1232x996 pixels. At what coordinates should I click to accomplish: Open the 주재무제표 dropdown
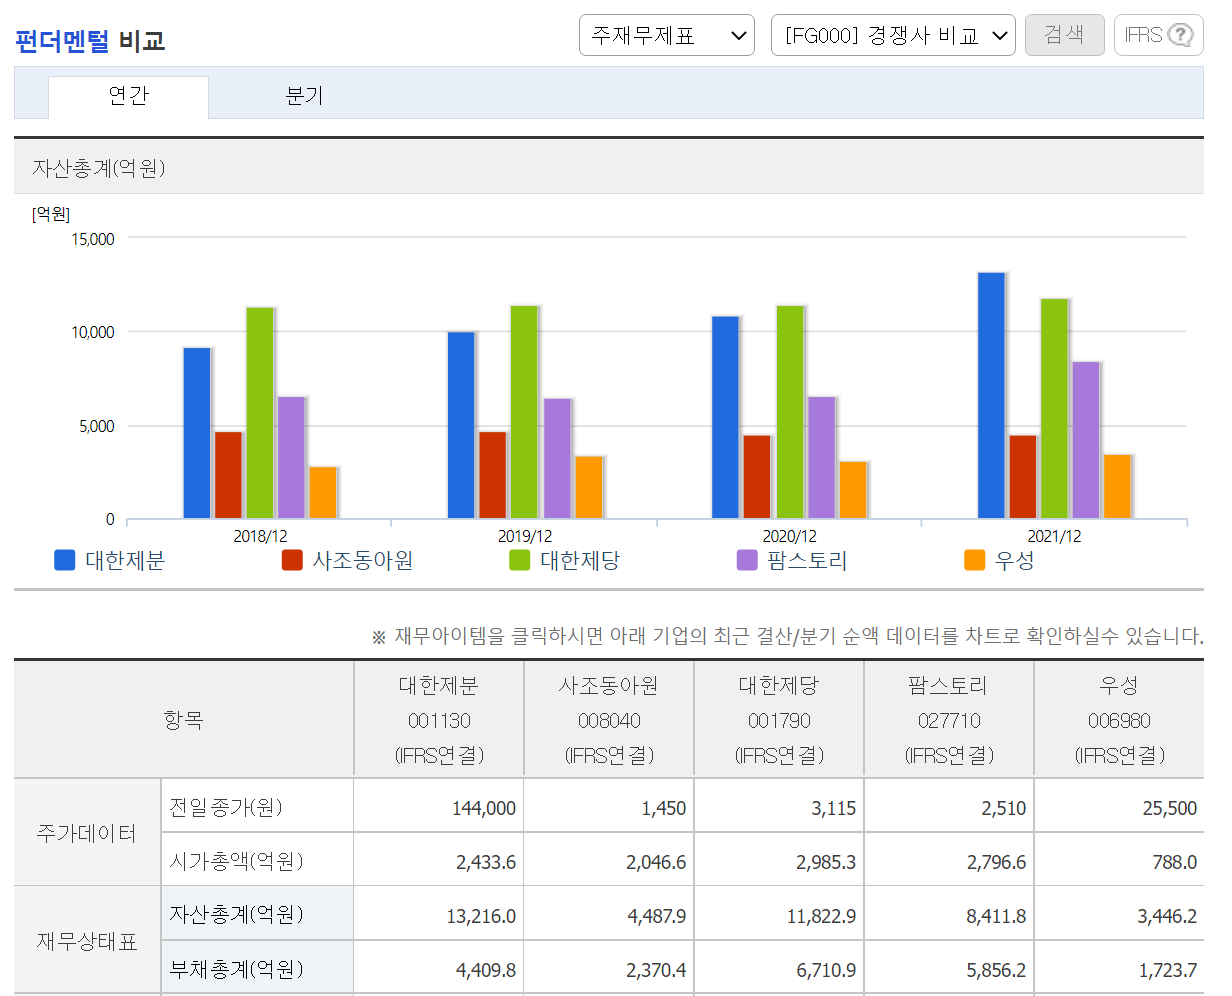(667, 35)
